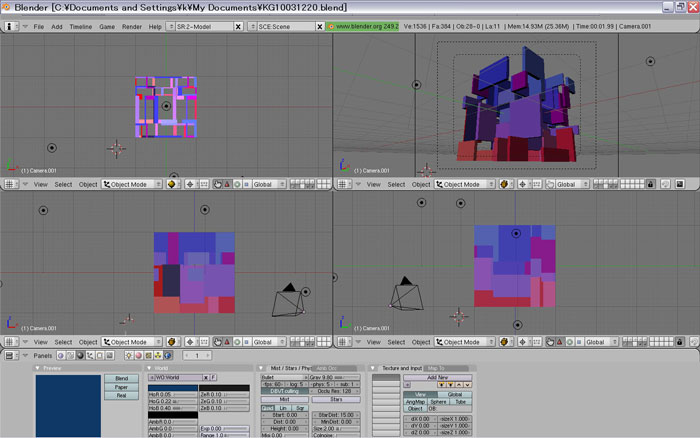Select the World buttons globe icon

168,356
